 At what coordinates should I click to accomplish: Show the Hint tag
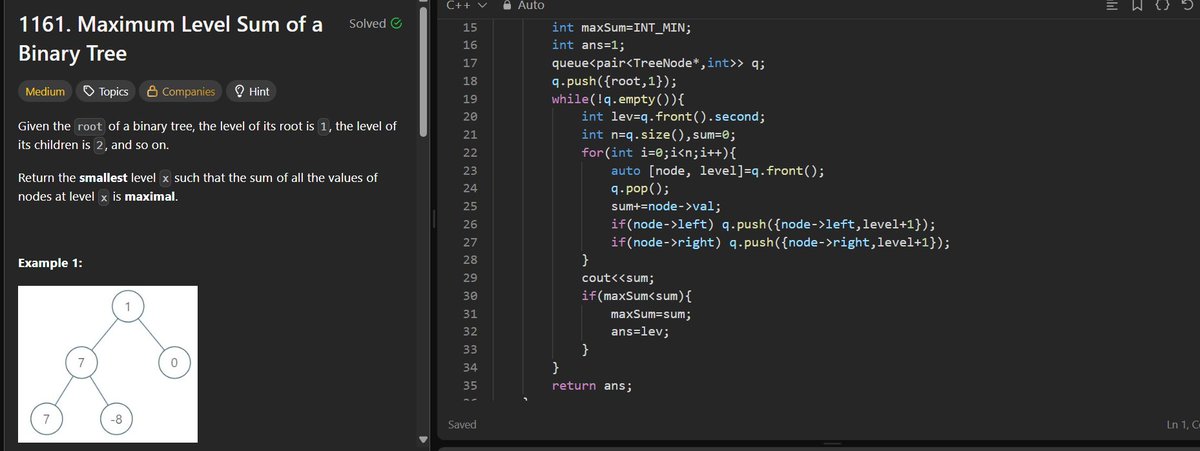(x=252, y=91)
